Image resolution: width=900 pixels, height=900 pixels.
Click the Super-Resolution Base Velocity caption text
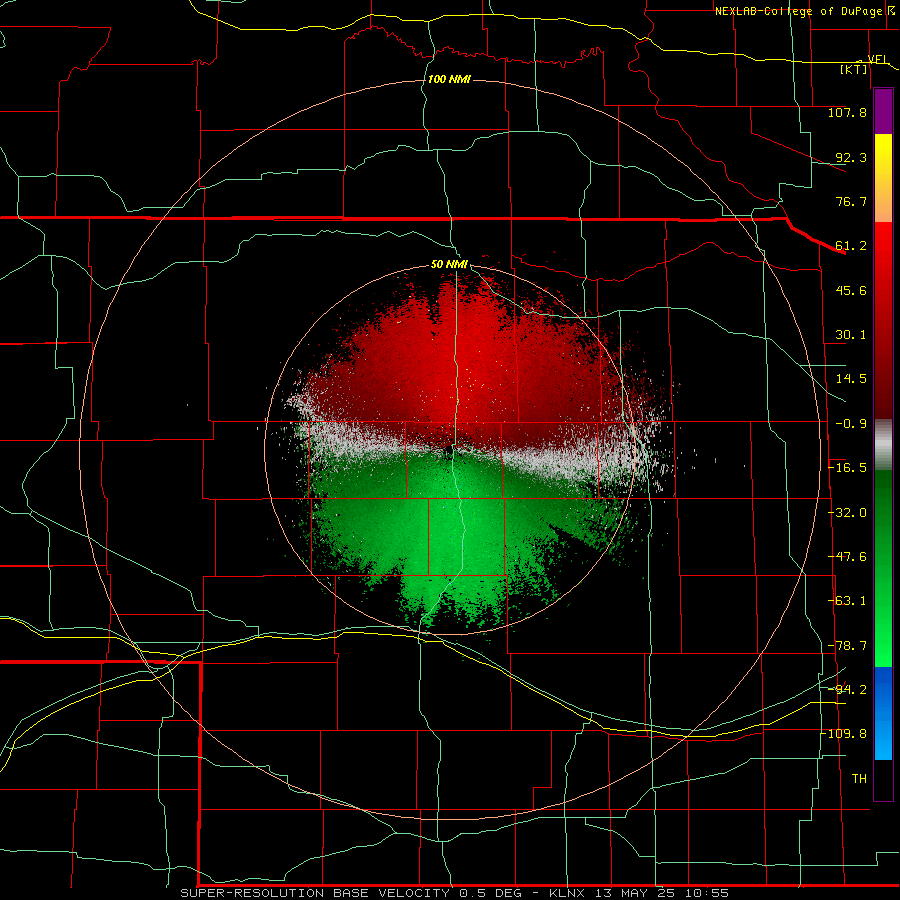455,893
